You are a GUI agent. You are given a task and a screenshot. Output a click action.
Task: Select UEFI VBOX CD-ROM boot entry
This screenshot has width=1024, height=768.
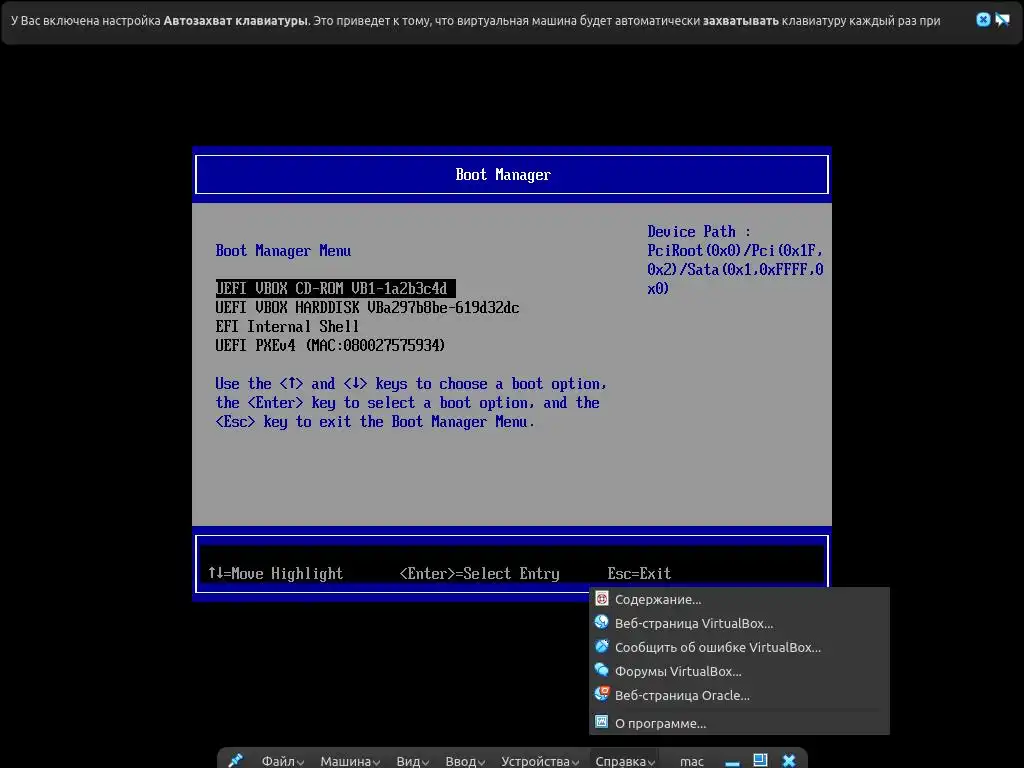pyautogui.click(x=336, y=289)
